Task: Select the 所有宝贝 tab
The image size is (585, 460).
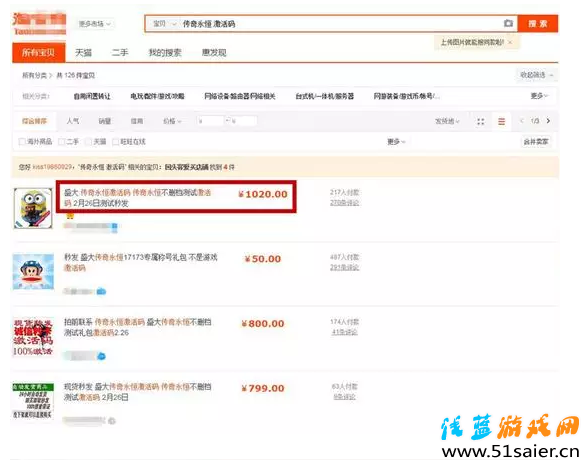Action: coord(38,53)
